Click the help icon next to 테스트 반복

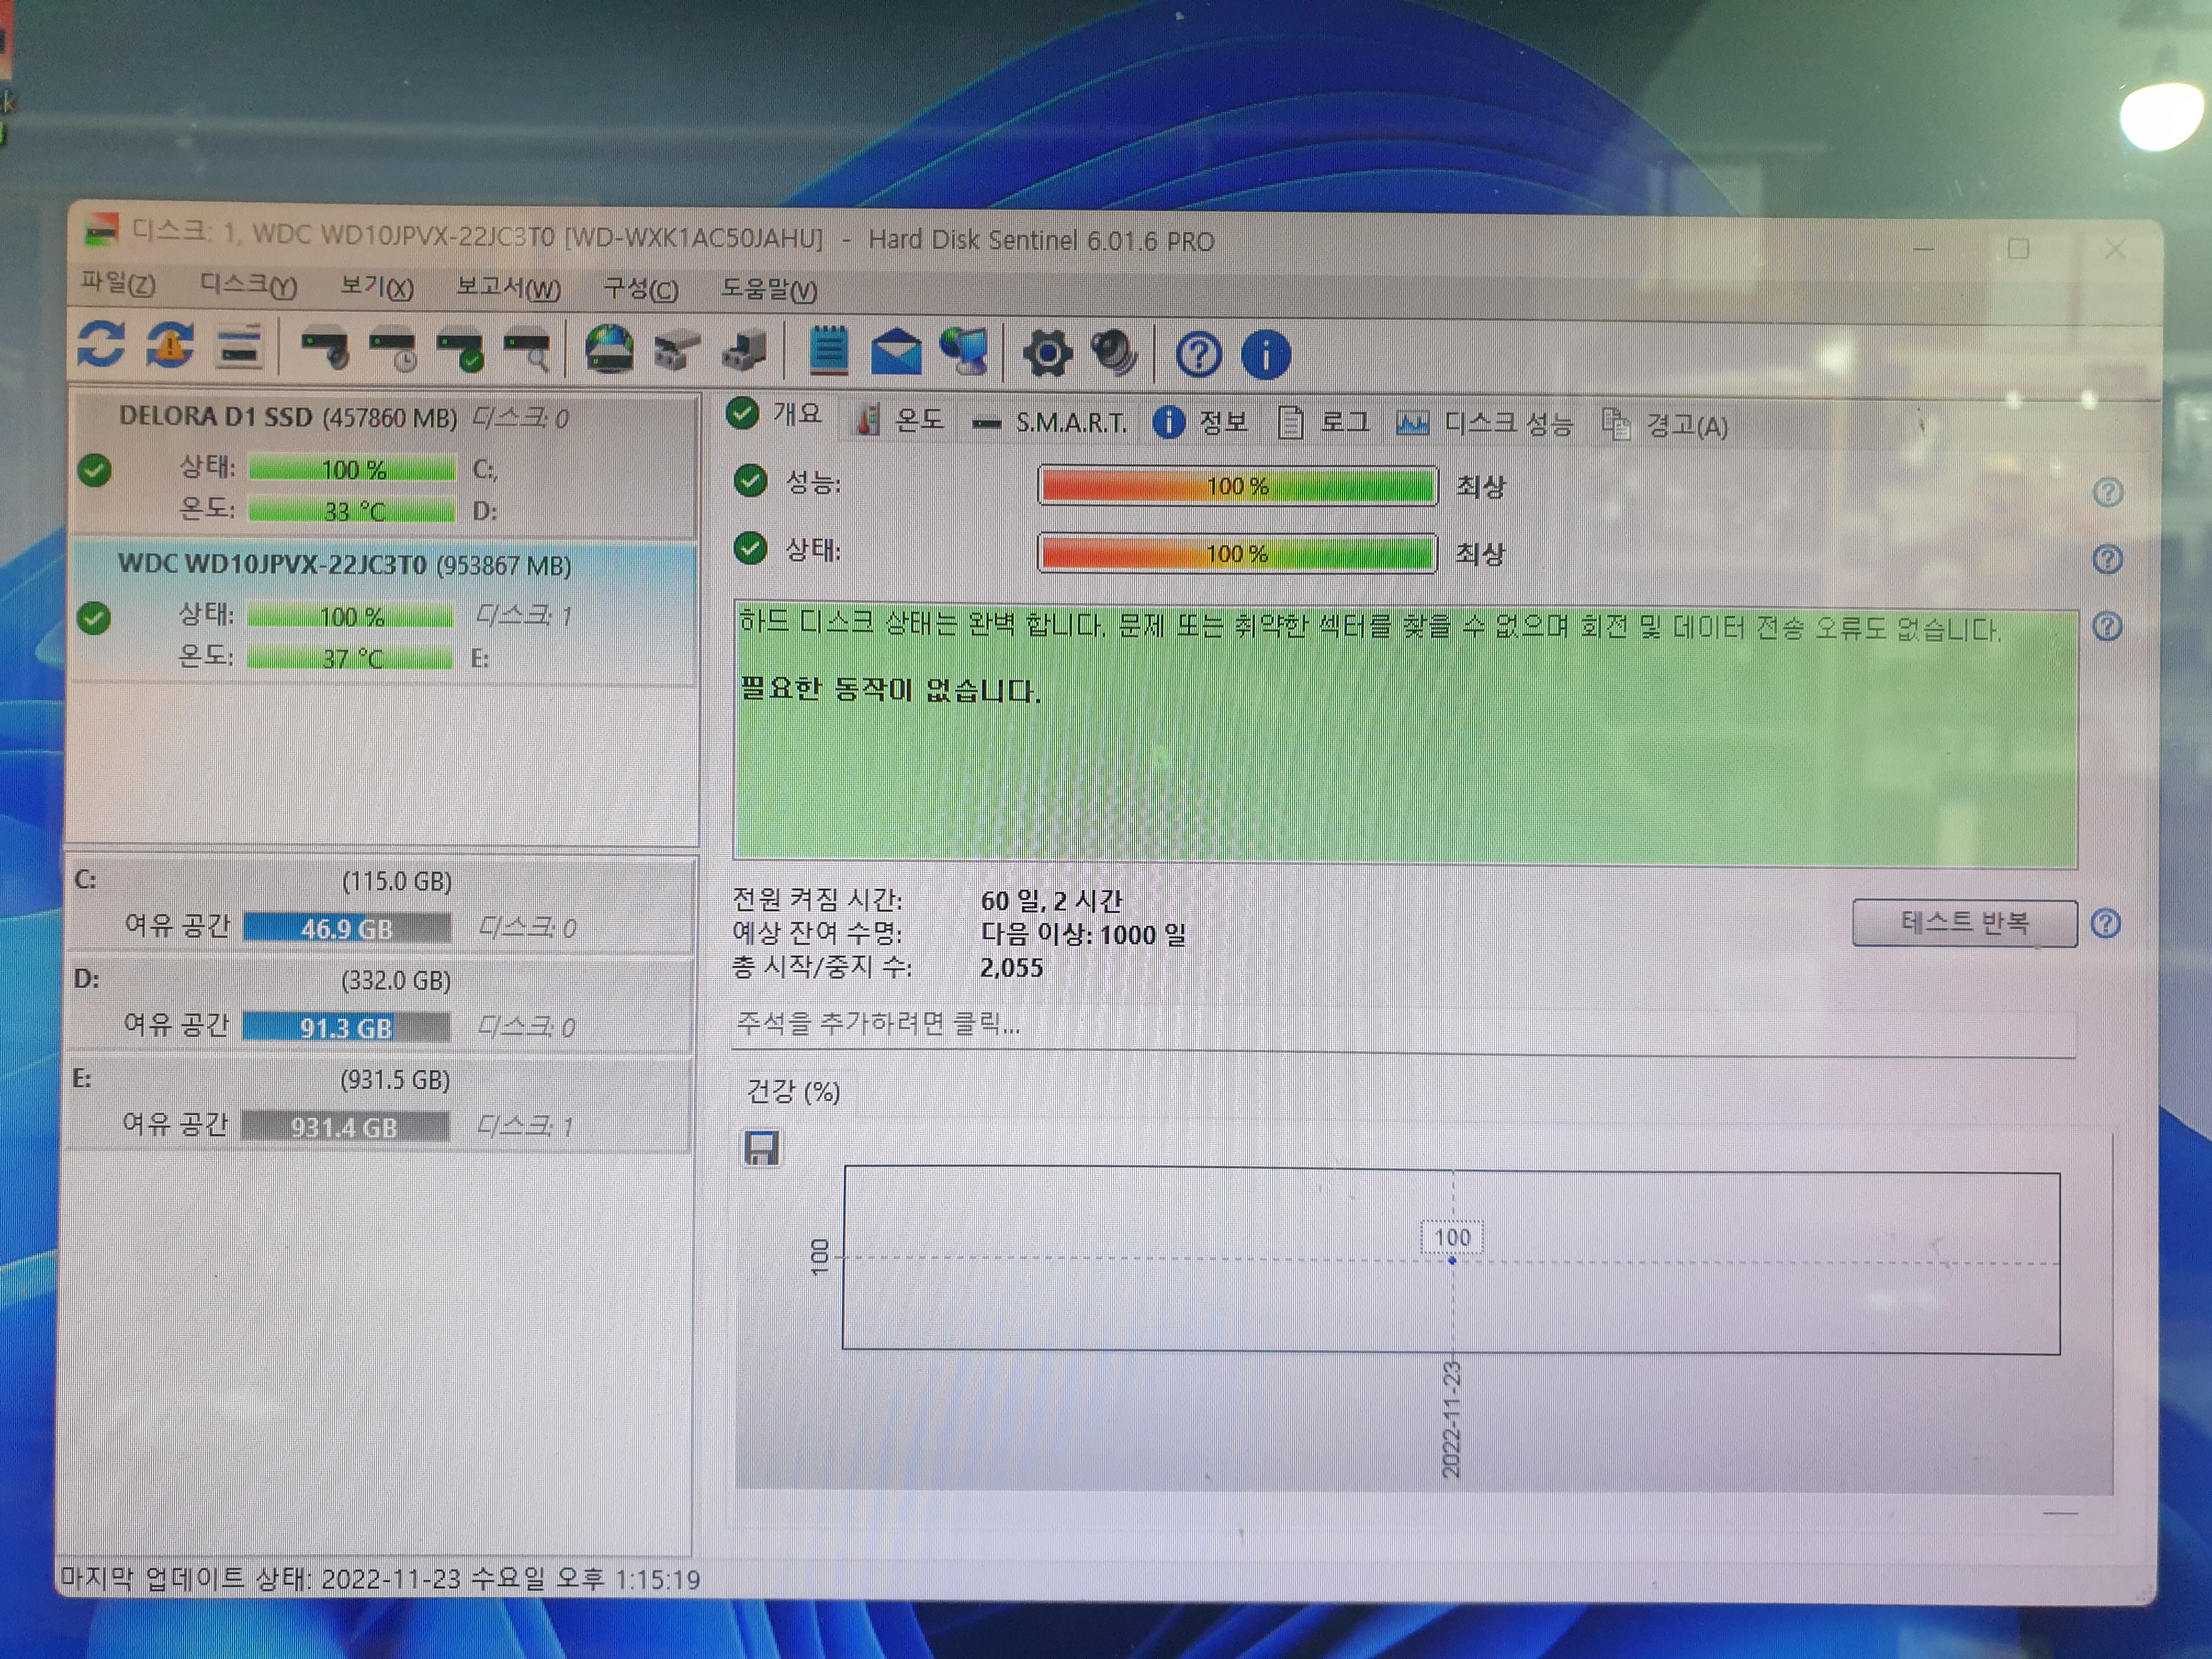coord(2106,923)
